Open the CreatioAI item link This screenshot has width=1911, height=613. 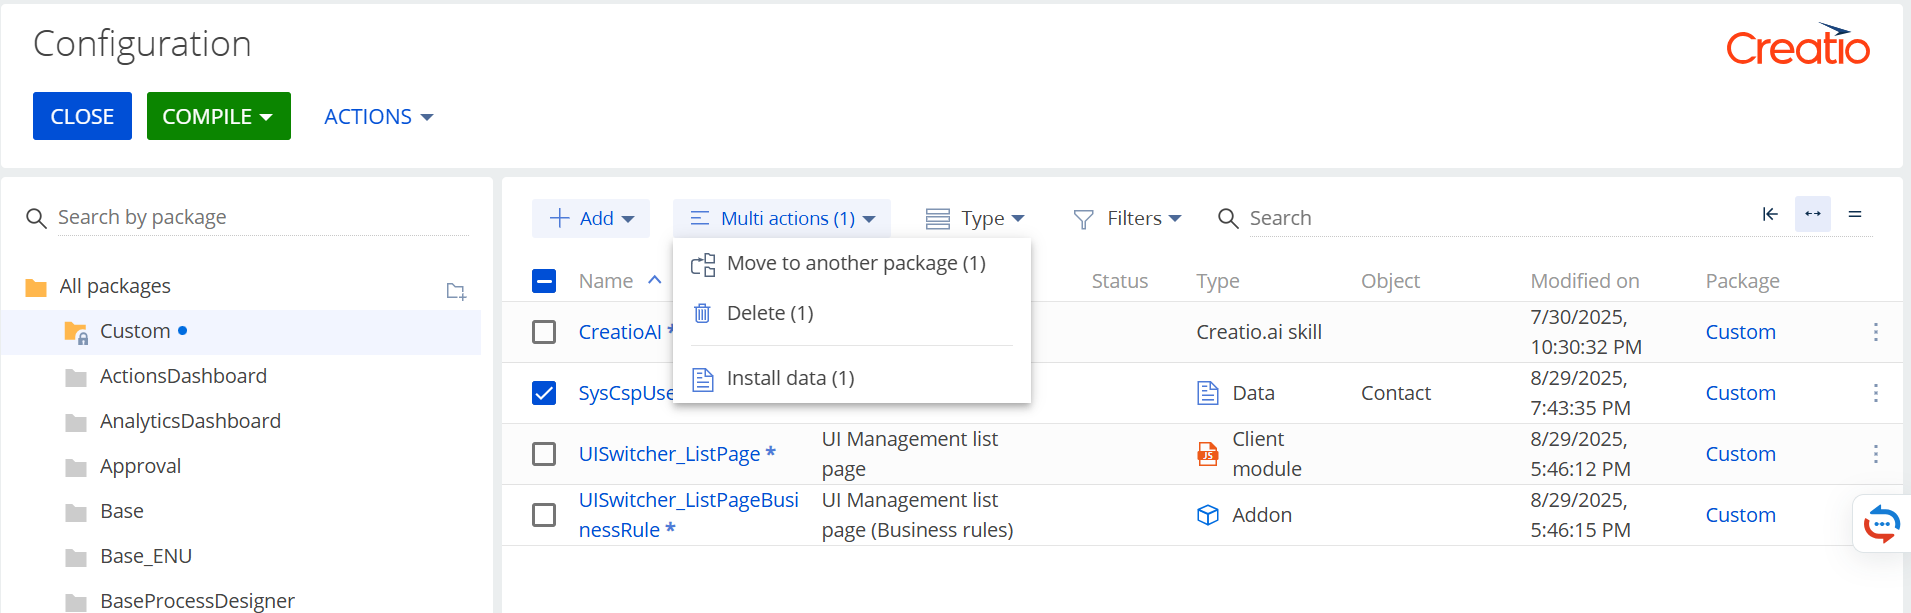621,332
